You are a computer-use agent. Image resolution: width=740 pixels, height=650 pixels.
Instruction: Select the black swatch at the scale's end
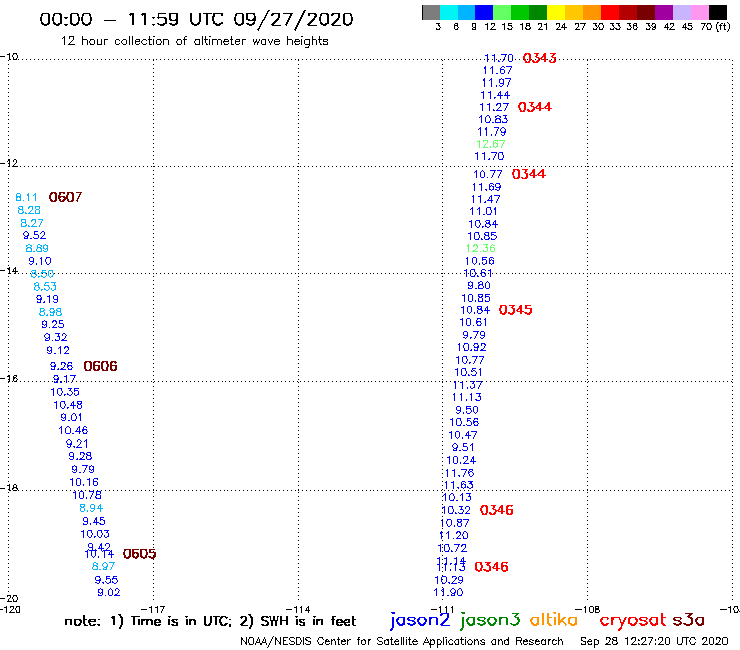pos(717,12)
